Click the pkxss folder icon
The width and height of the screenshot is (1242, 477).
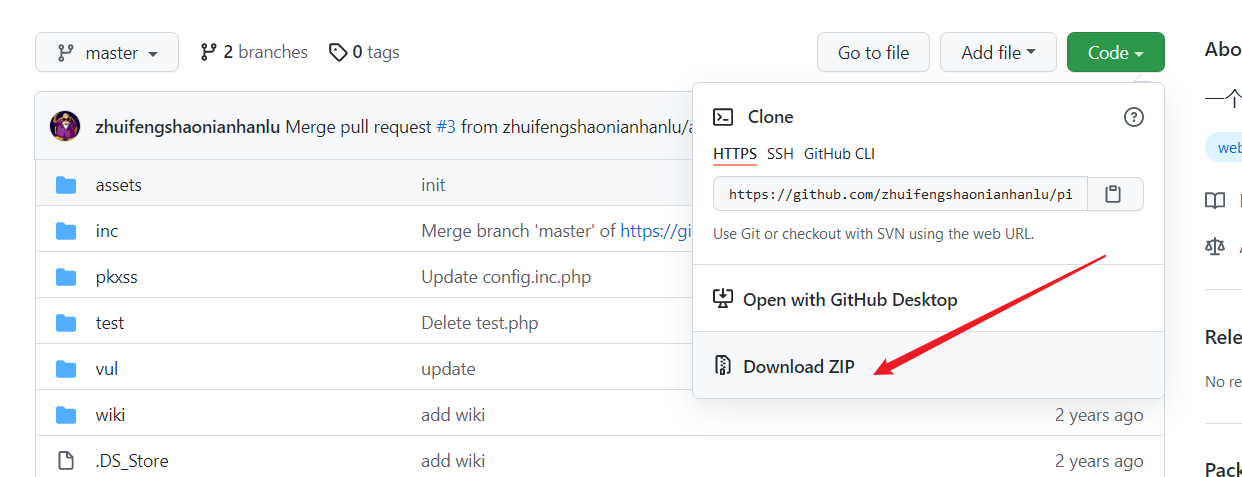(66, 277)
